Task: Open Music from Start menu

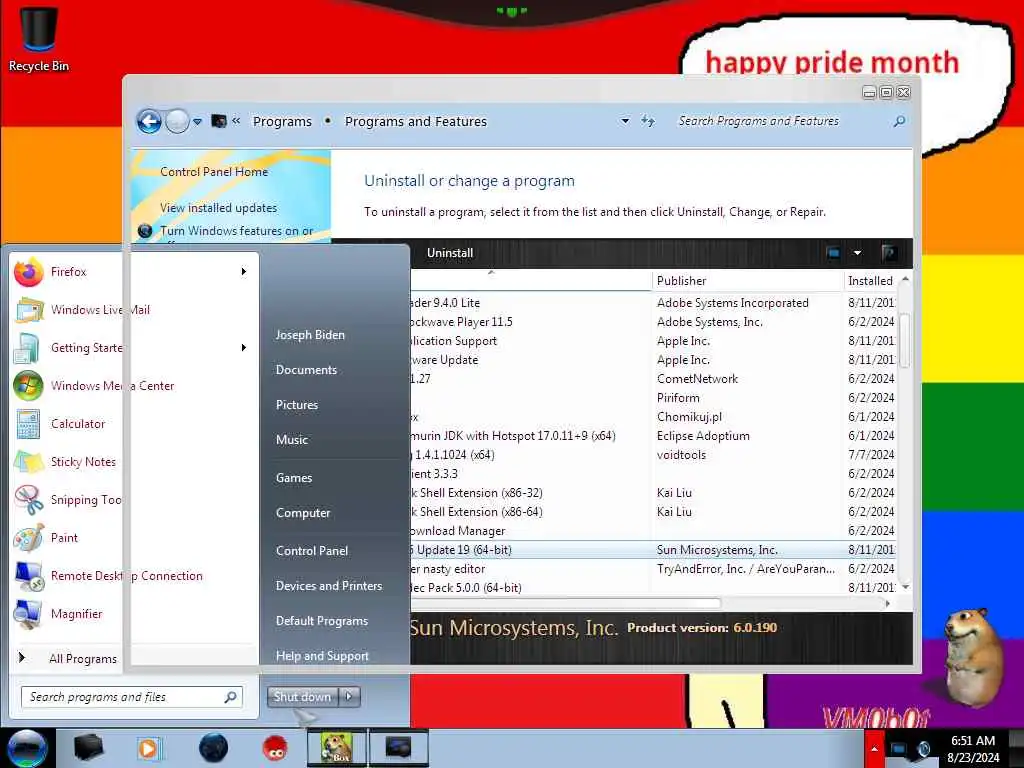Action: pos(292,440)
